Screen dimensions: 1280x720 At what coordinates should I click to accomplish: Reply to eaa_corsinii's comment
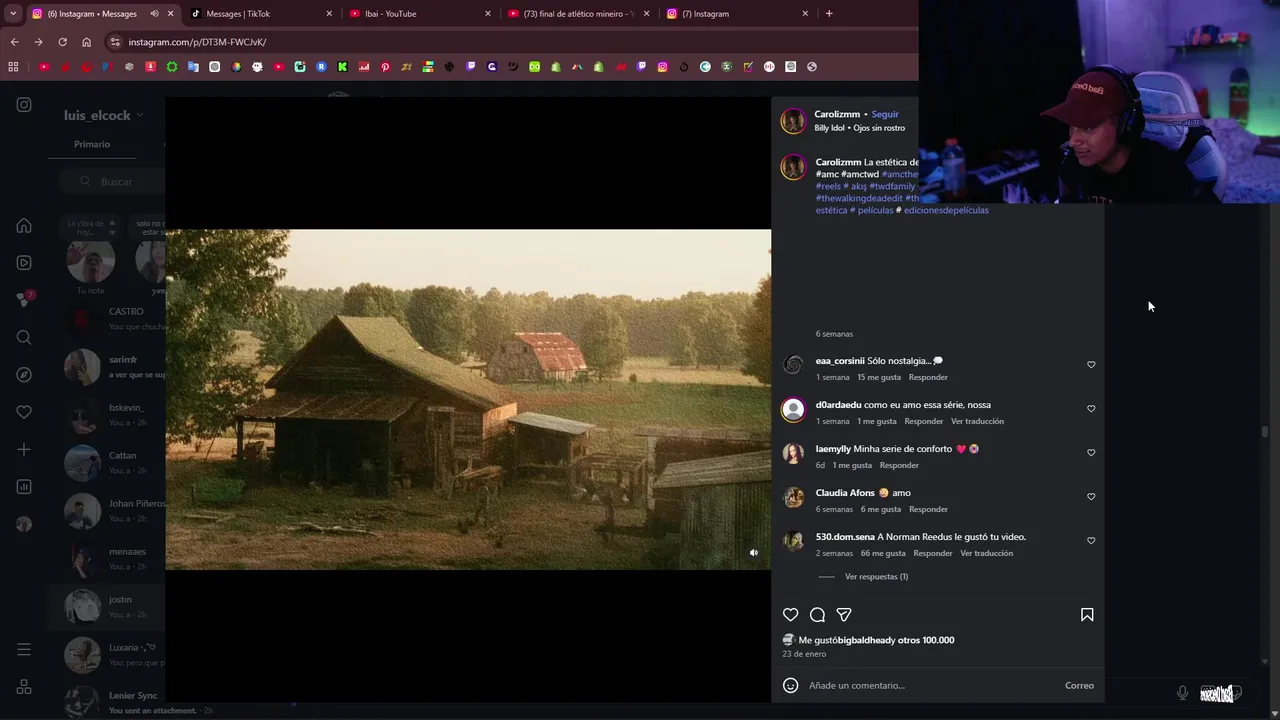pyautogui.click(x=928, y=377)
